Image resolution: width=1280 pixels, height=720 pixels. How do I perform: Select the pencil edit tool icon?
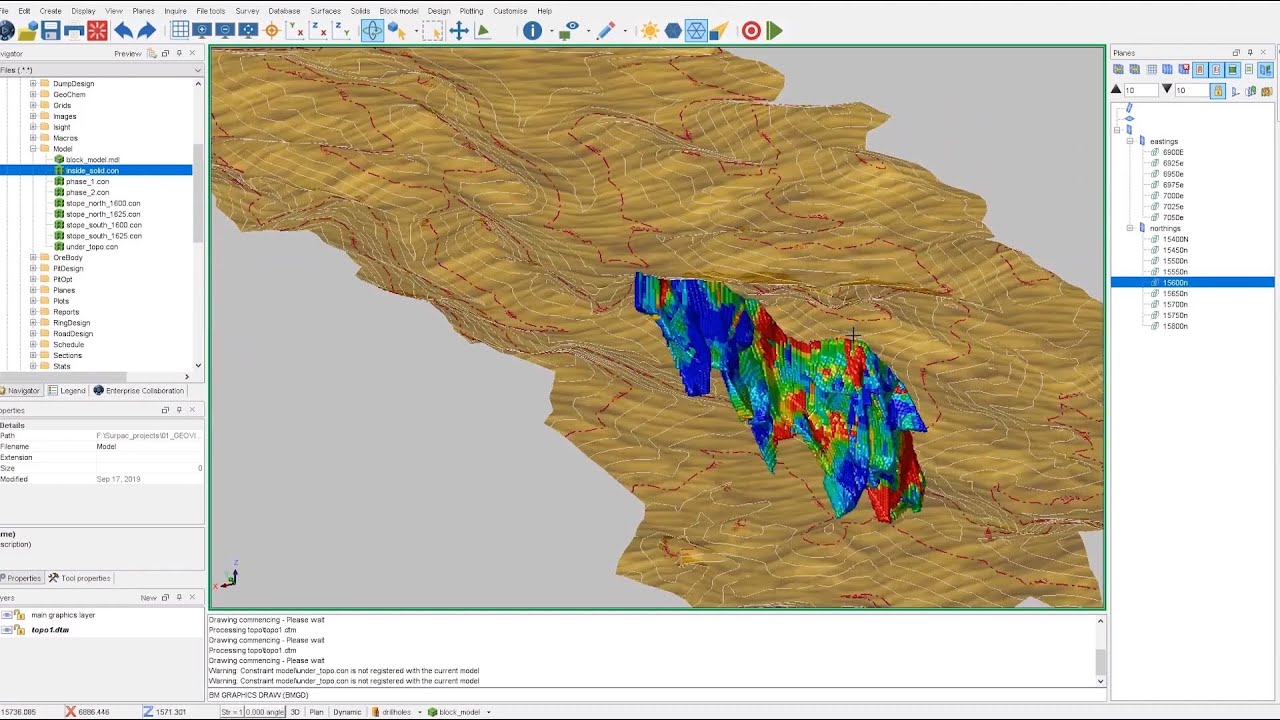pos(605,31)
